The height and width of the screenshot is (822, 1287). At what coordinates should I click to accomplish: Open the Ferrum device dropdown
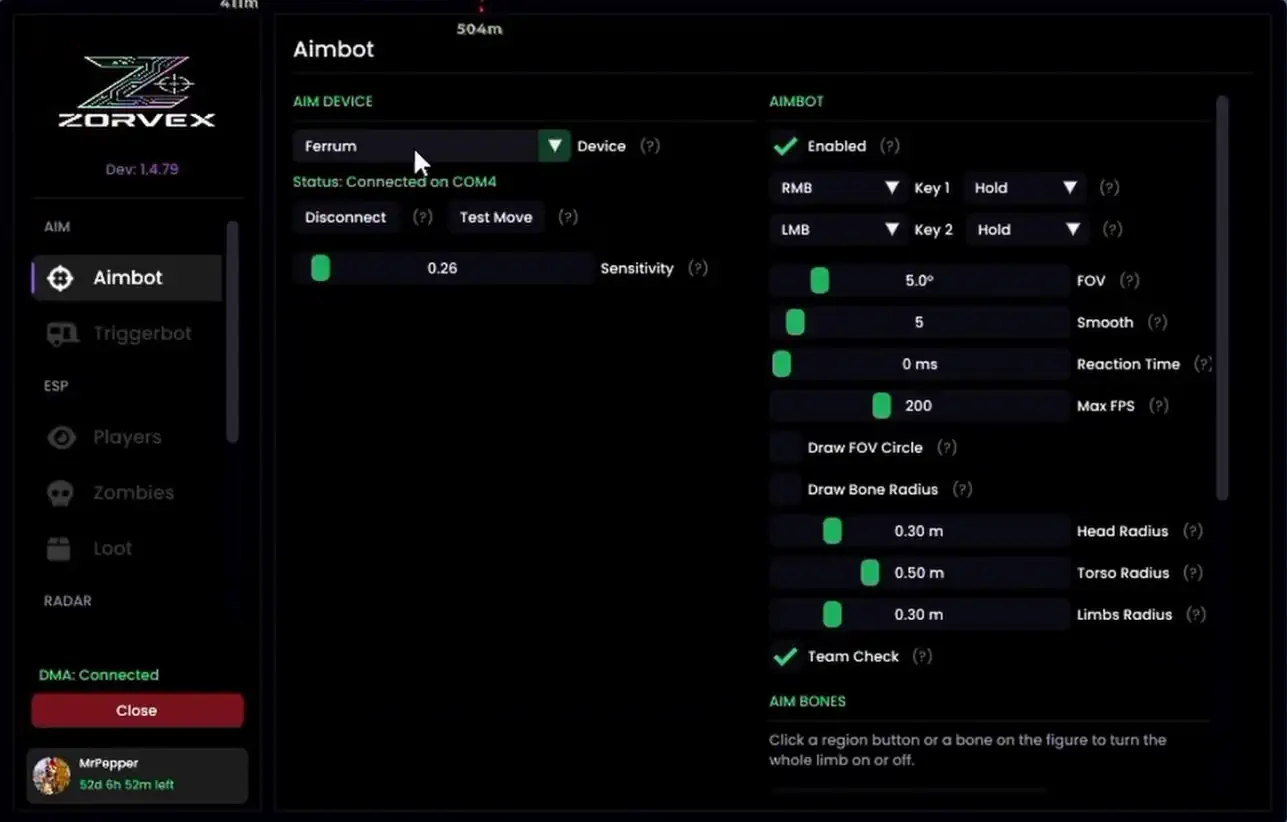(431, 146)
